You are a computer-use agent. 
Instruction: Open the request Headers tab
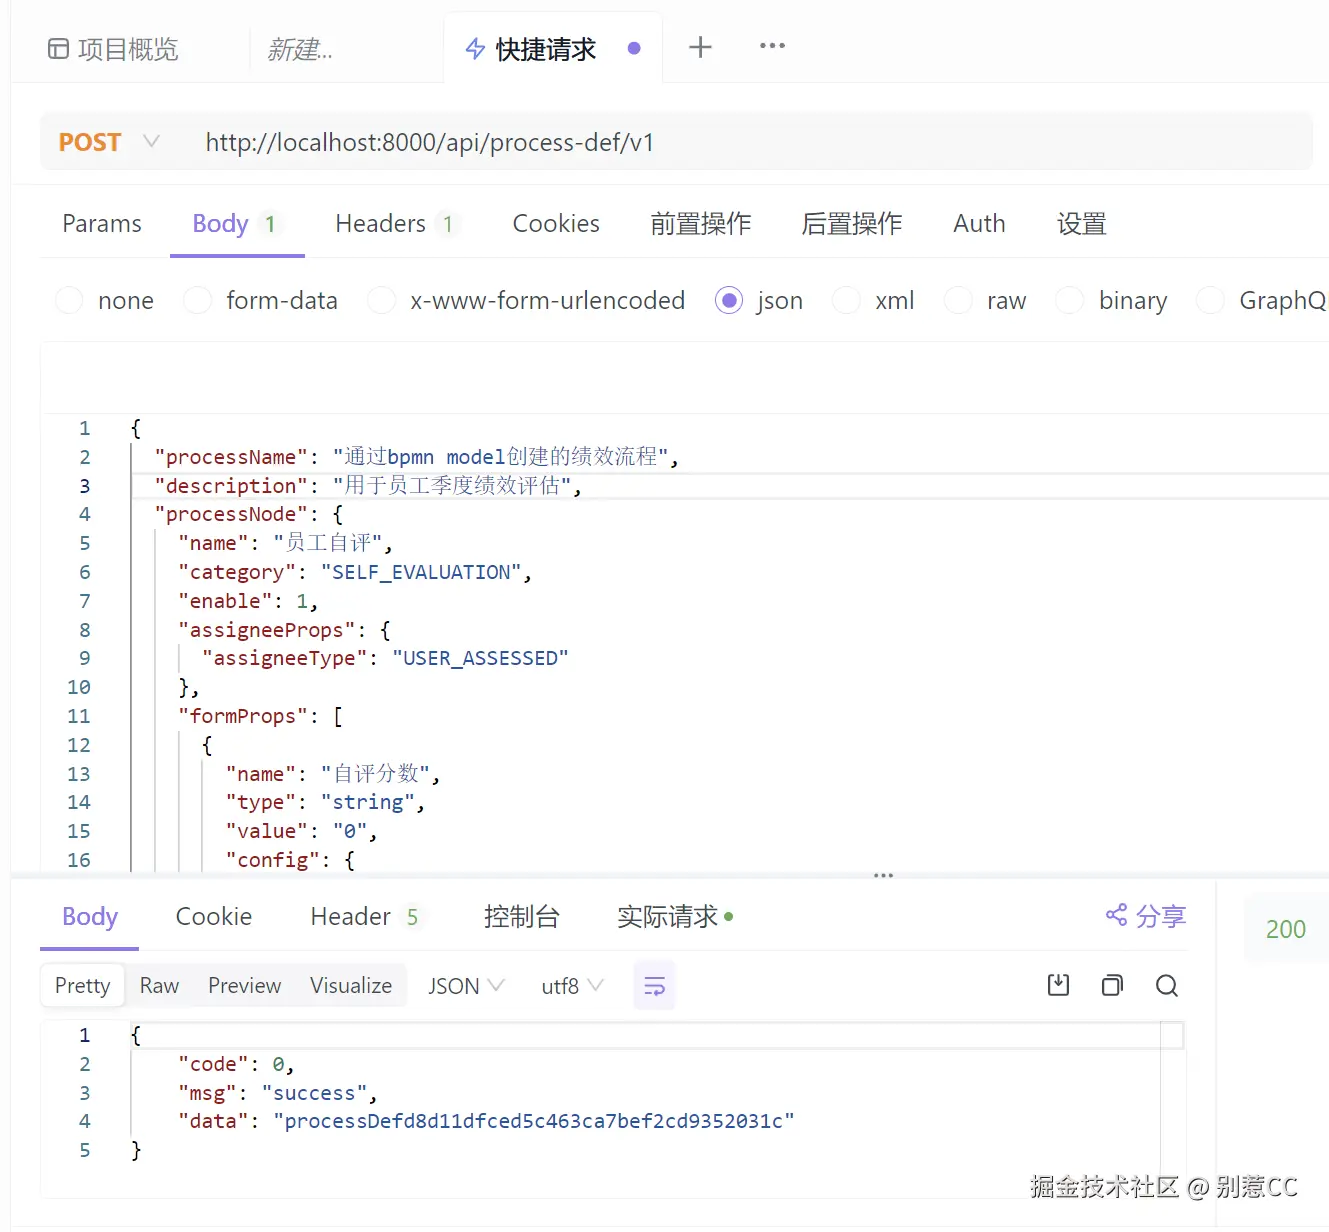click(x=396, y=223)
